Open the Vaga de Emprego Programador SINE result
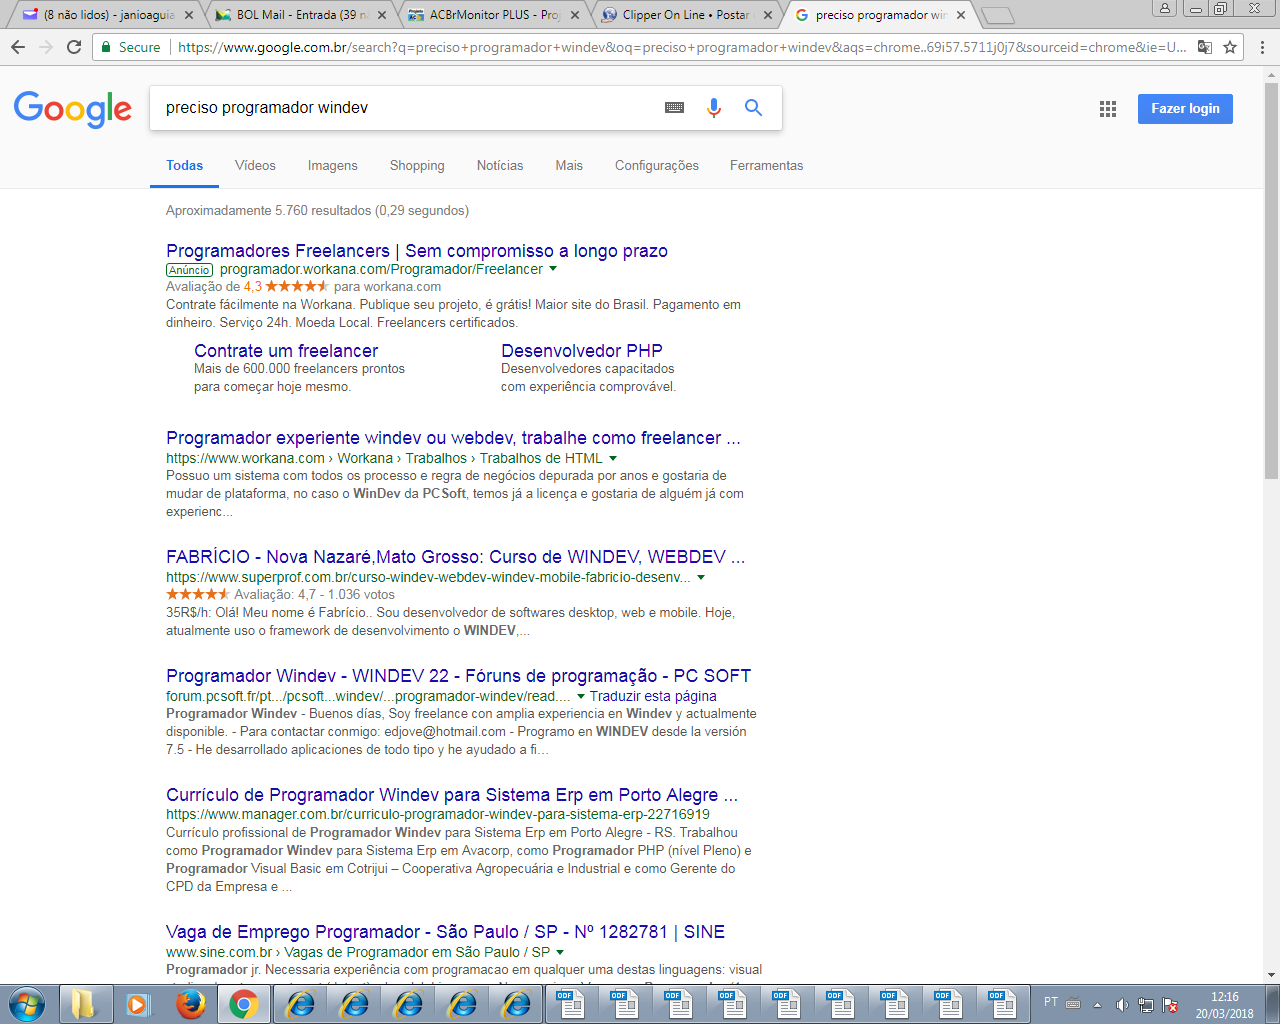 pyautogui.click(x=445, y=932)
